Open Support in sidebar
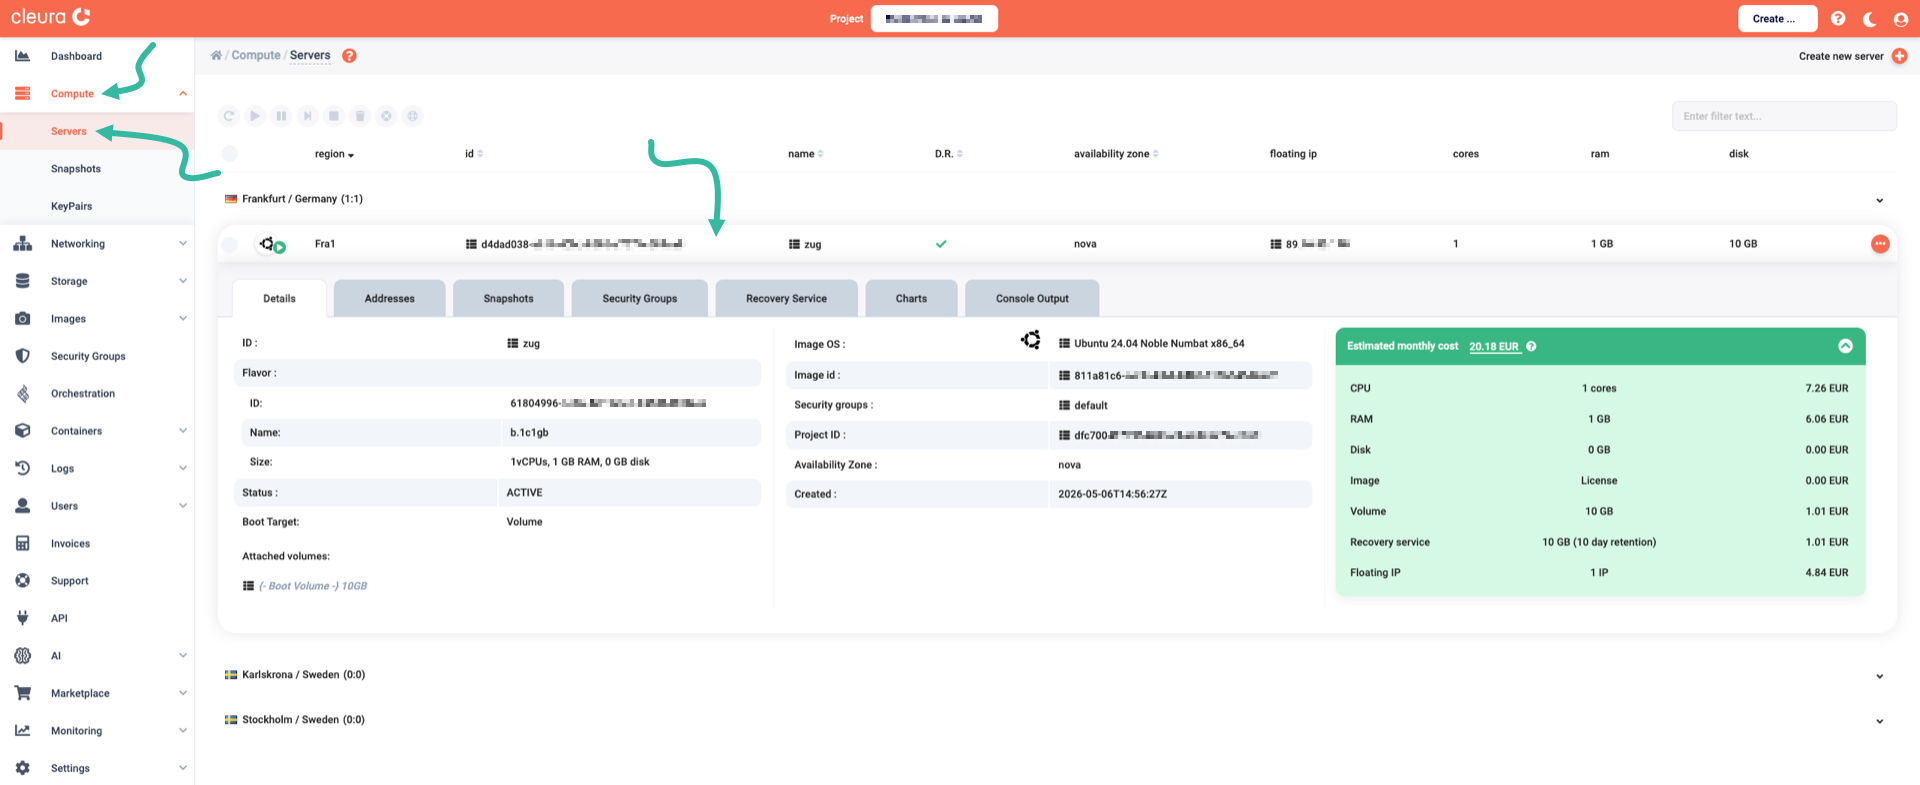 pos(70,581)
